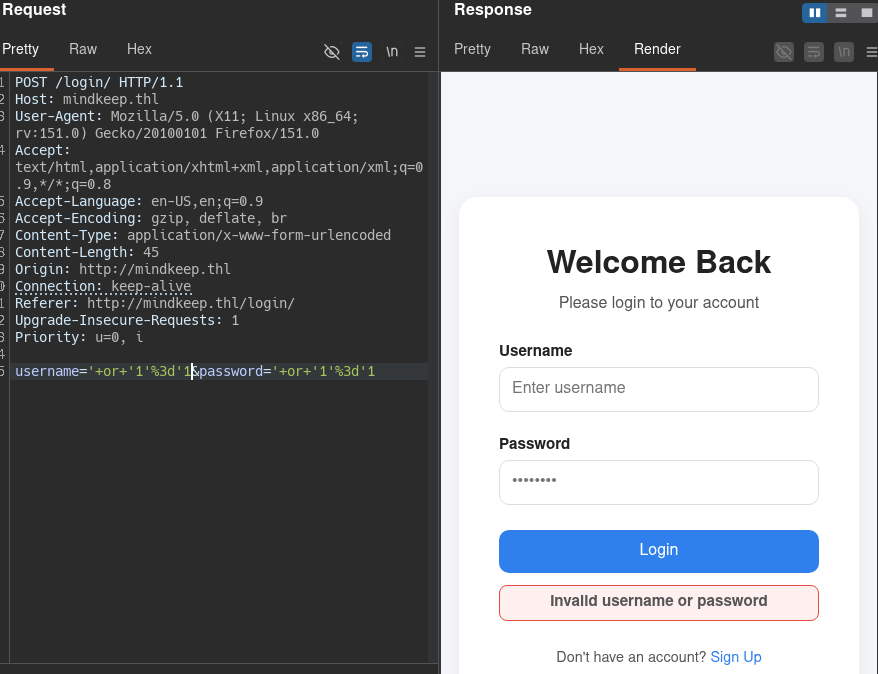Viewport: 878px width, 674px height.
Task: Click the 'Priority: u=0, i' header line
Action: 79,338
